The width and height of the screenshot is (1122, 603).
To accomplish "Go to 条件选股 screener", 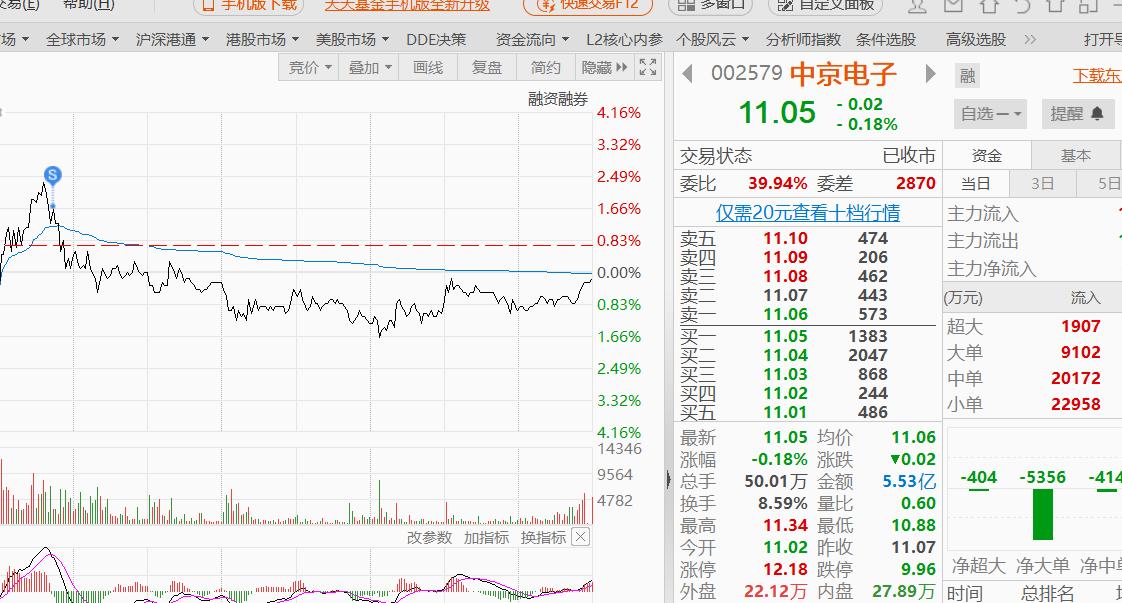I will tap(886, 39).
